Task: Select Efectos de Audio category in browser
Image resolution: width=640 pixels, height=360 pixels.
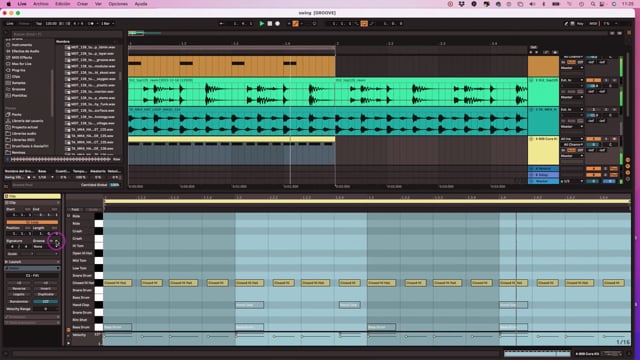Action: [x=25, y=51]
